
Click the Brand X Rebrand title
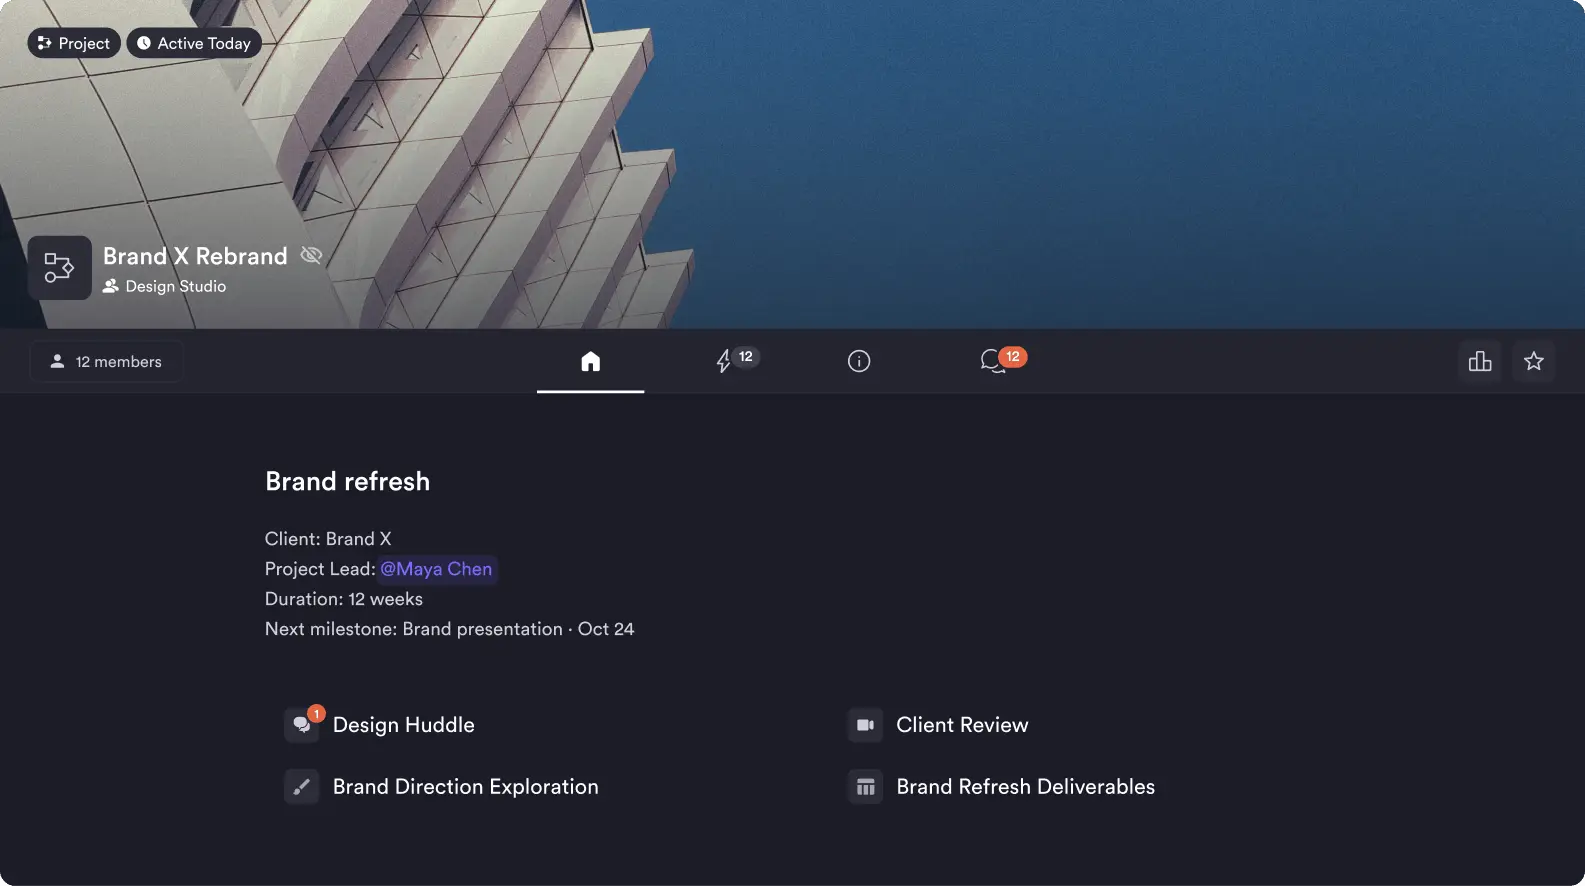pos(195,256)
